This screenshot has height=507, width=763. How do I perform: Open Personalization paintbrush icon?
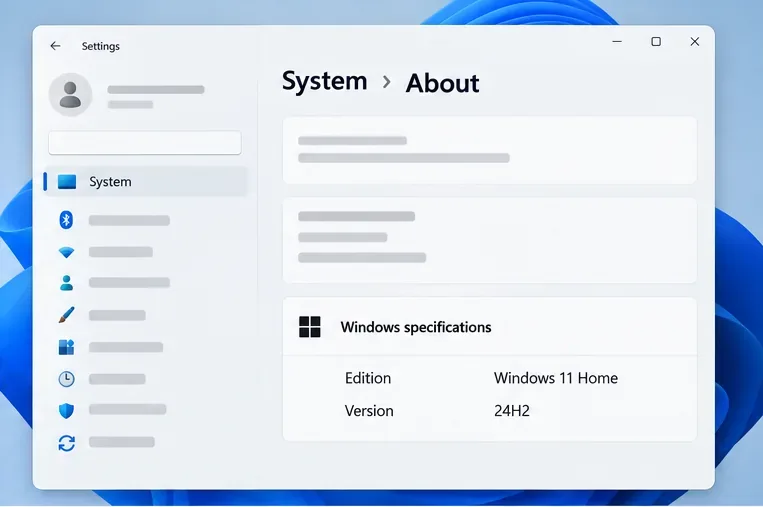coord(67,314)
